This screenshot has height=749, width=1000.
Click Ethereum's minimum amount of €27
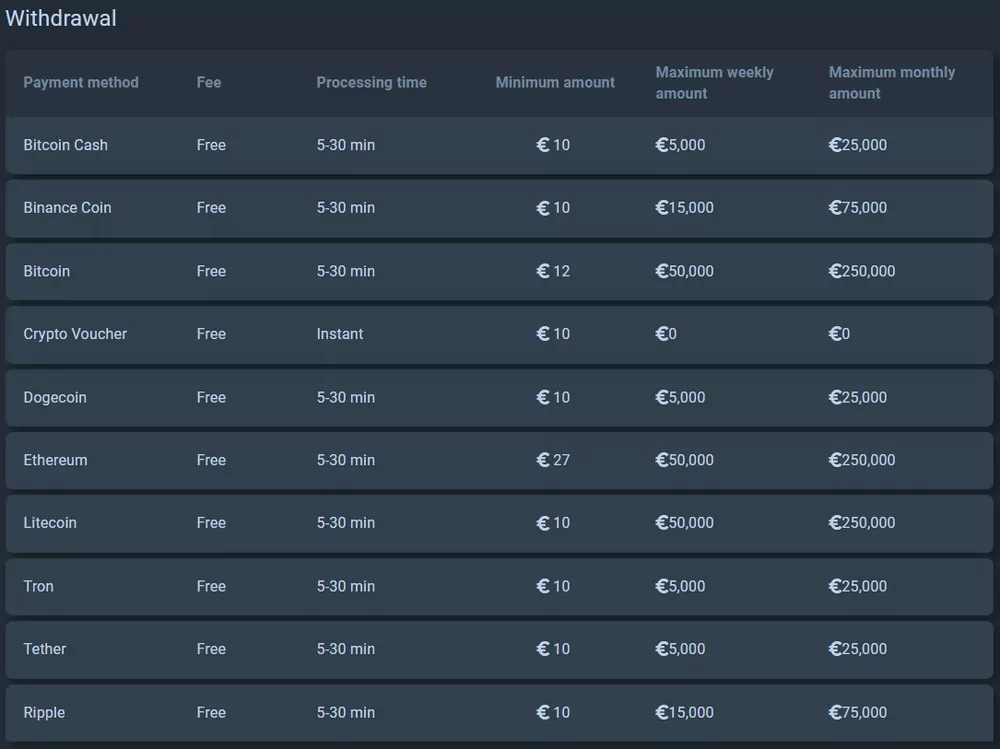point(553,460)
